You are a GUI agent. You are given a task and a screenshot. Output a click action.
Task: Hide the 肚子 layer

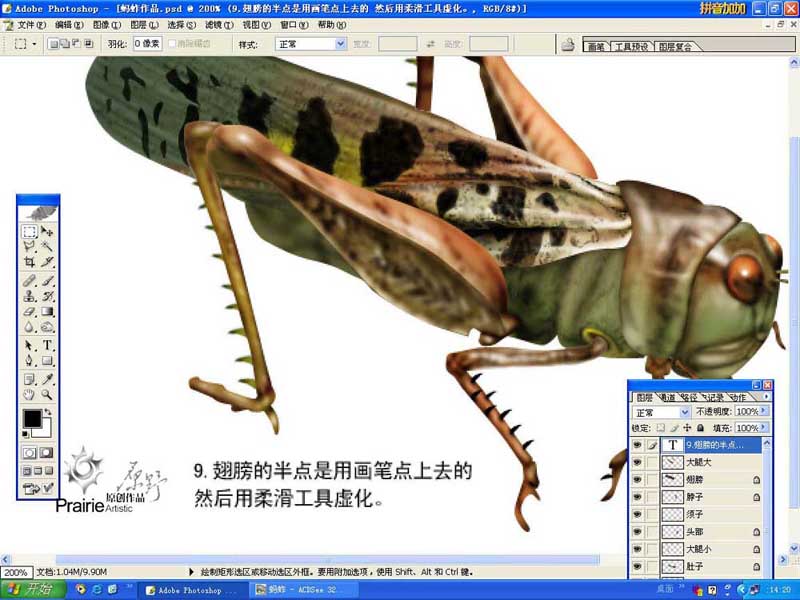(637, 566)
